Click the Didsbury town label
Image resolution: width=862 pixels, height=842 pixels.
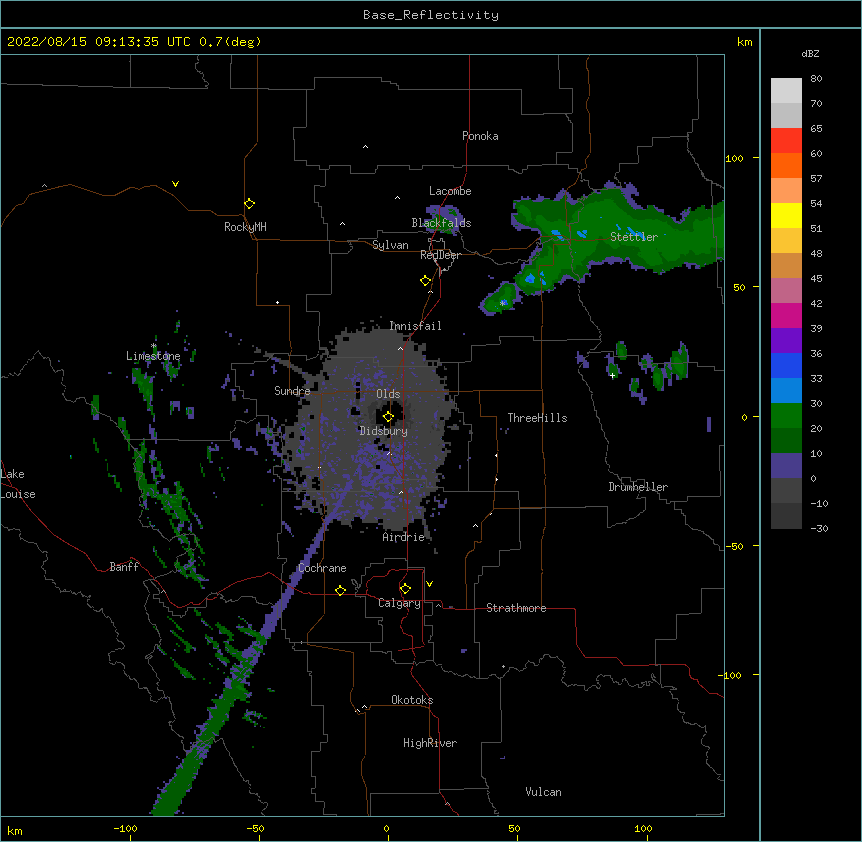[x=384, y=431]
